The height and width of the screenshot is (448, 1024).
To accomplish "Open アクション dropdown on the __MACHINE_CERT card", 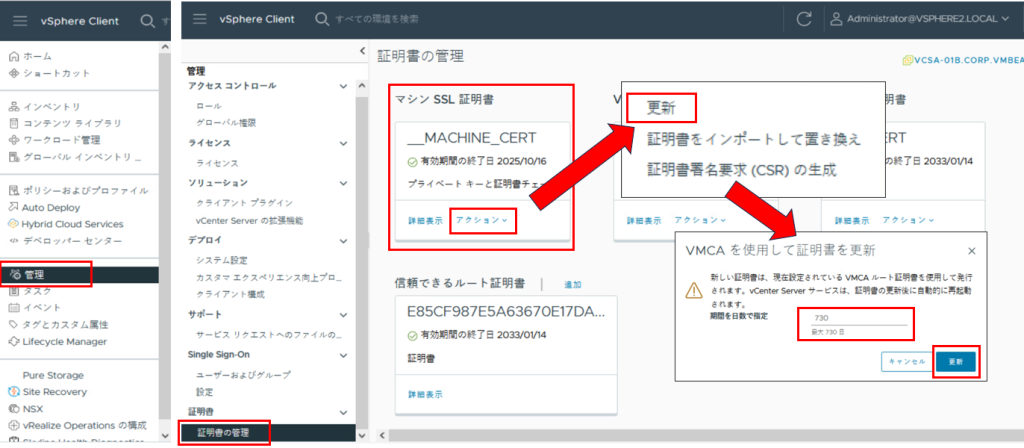I will [482, 220].
